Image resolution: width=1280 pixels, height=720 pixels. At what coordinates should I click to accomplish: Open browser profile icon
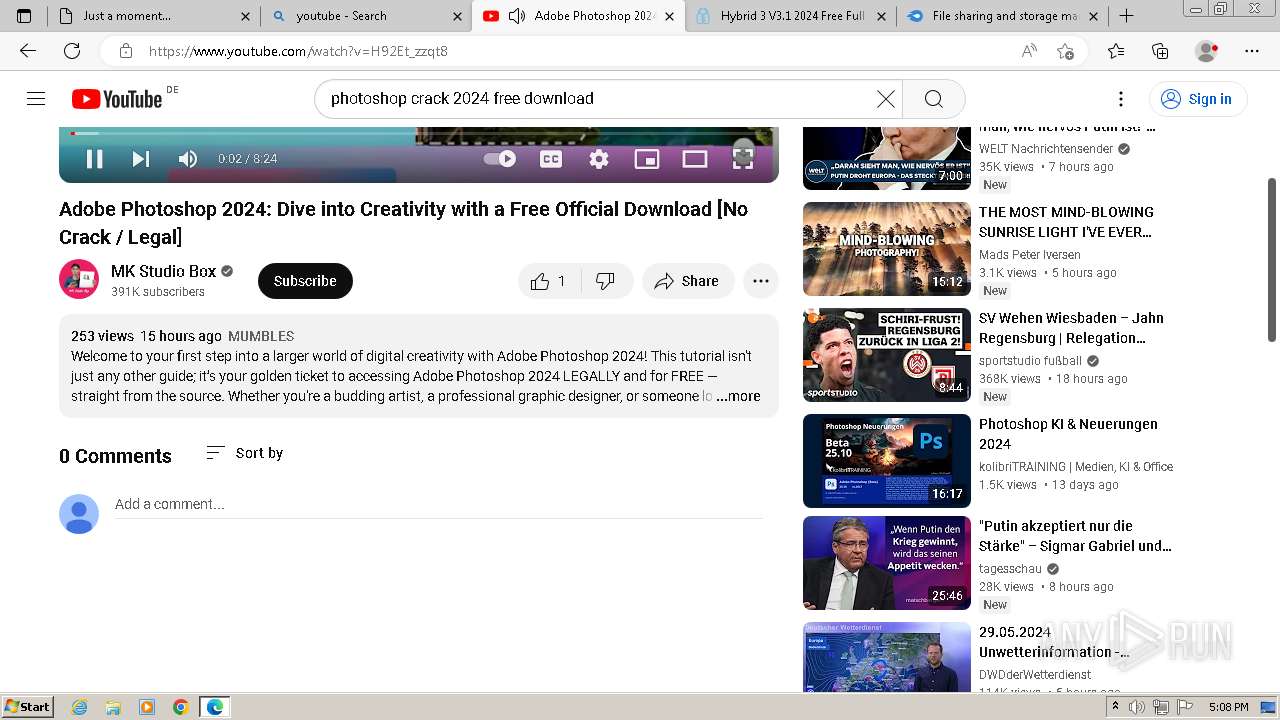pos(1207,51)
